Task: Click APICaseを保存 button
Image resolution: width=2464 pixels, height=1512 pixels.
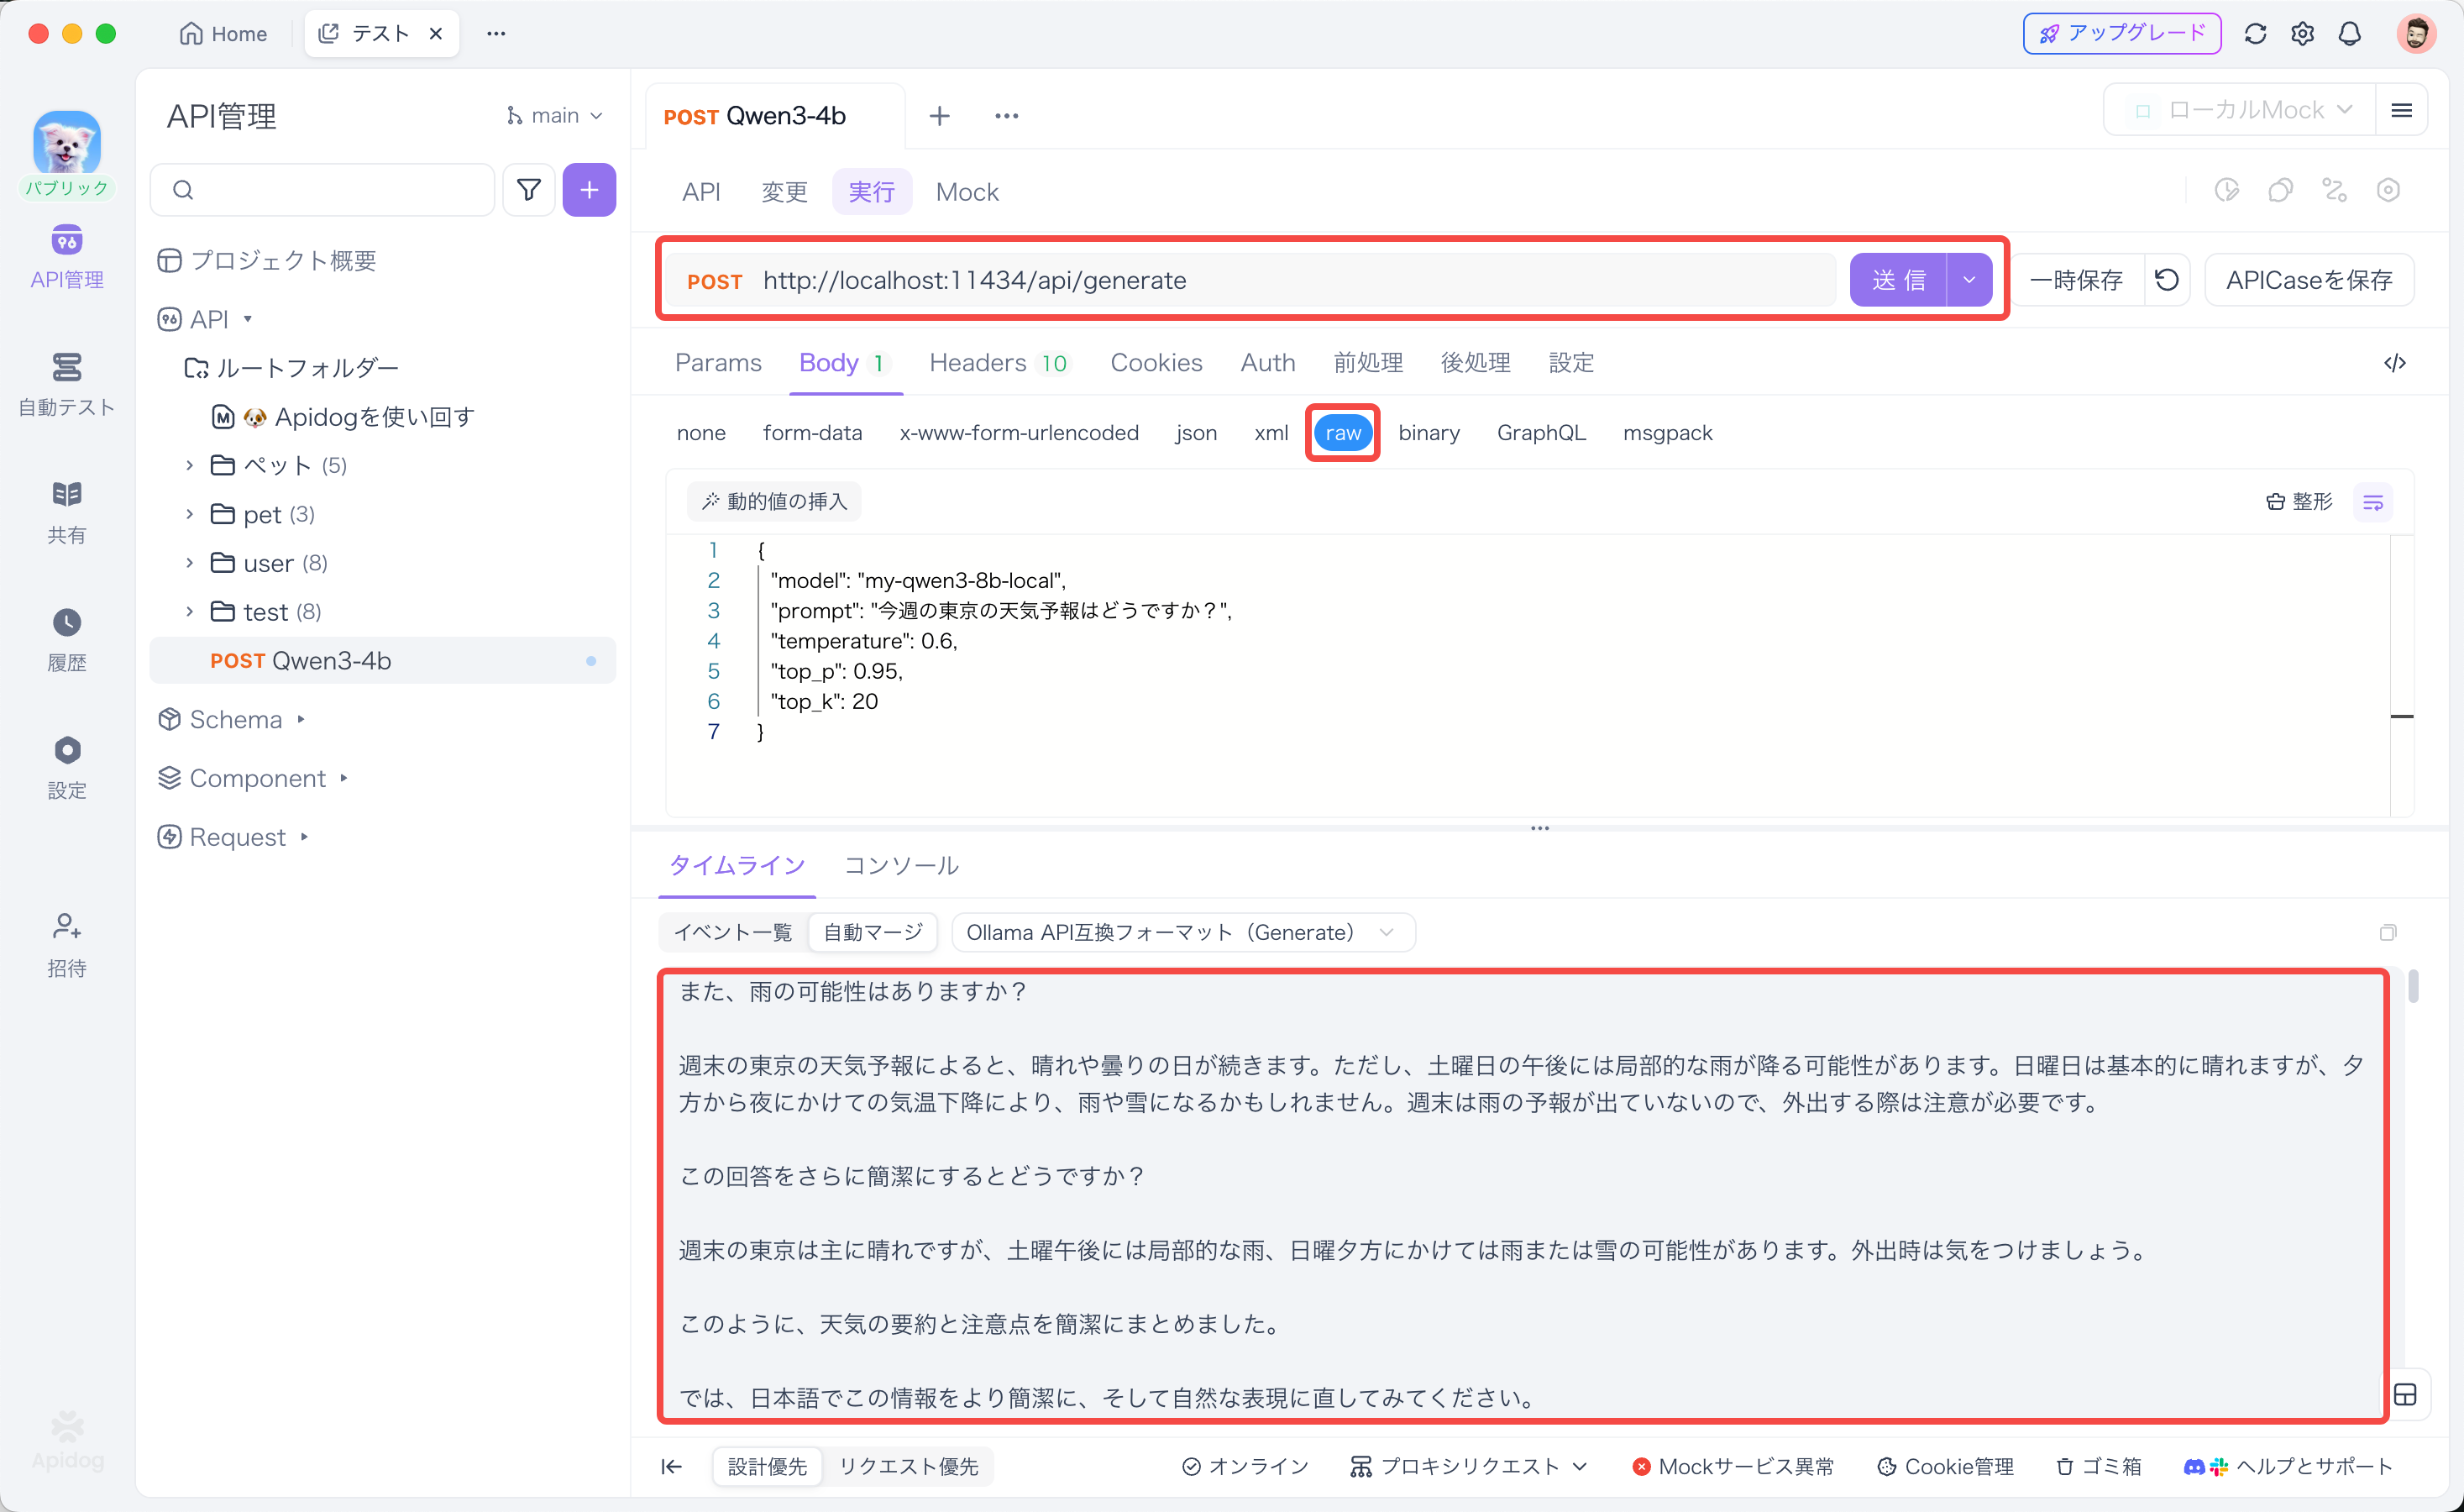Action: click(x=2308, y=280)
